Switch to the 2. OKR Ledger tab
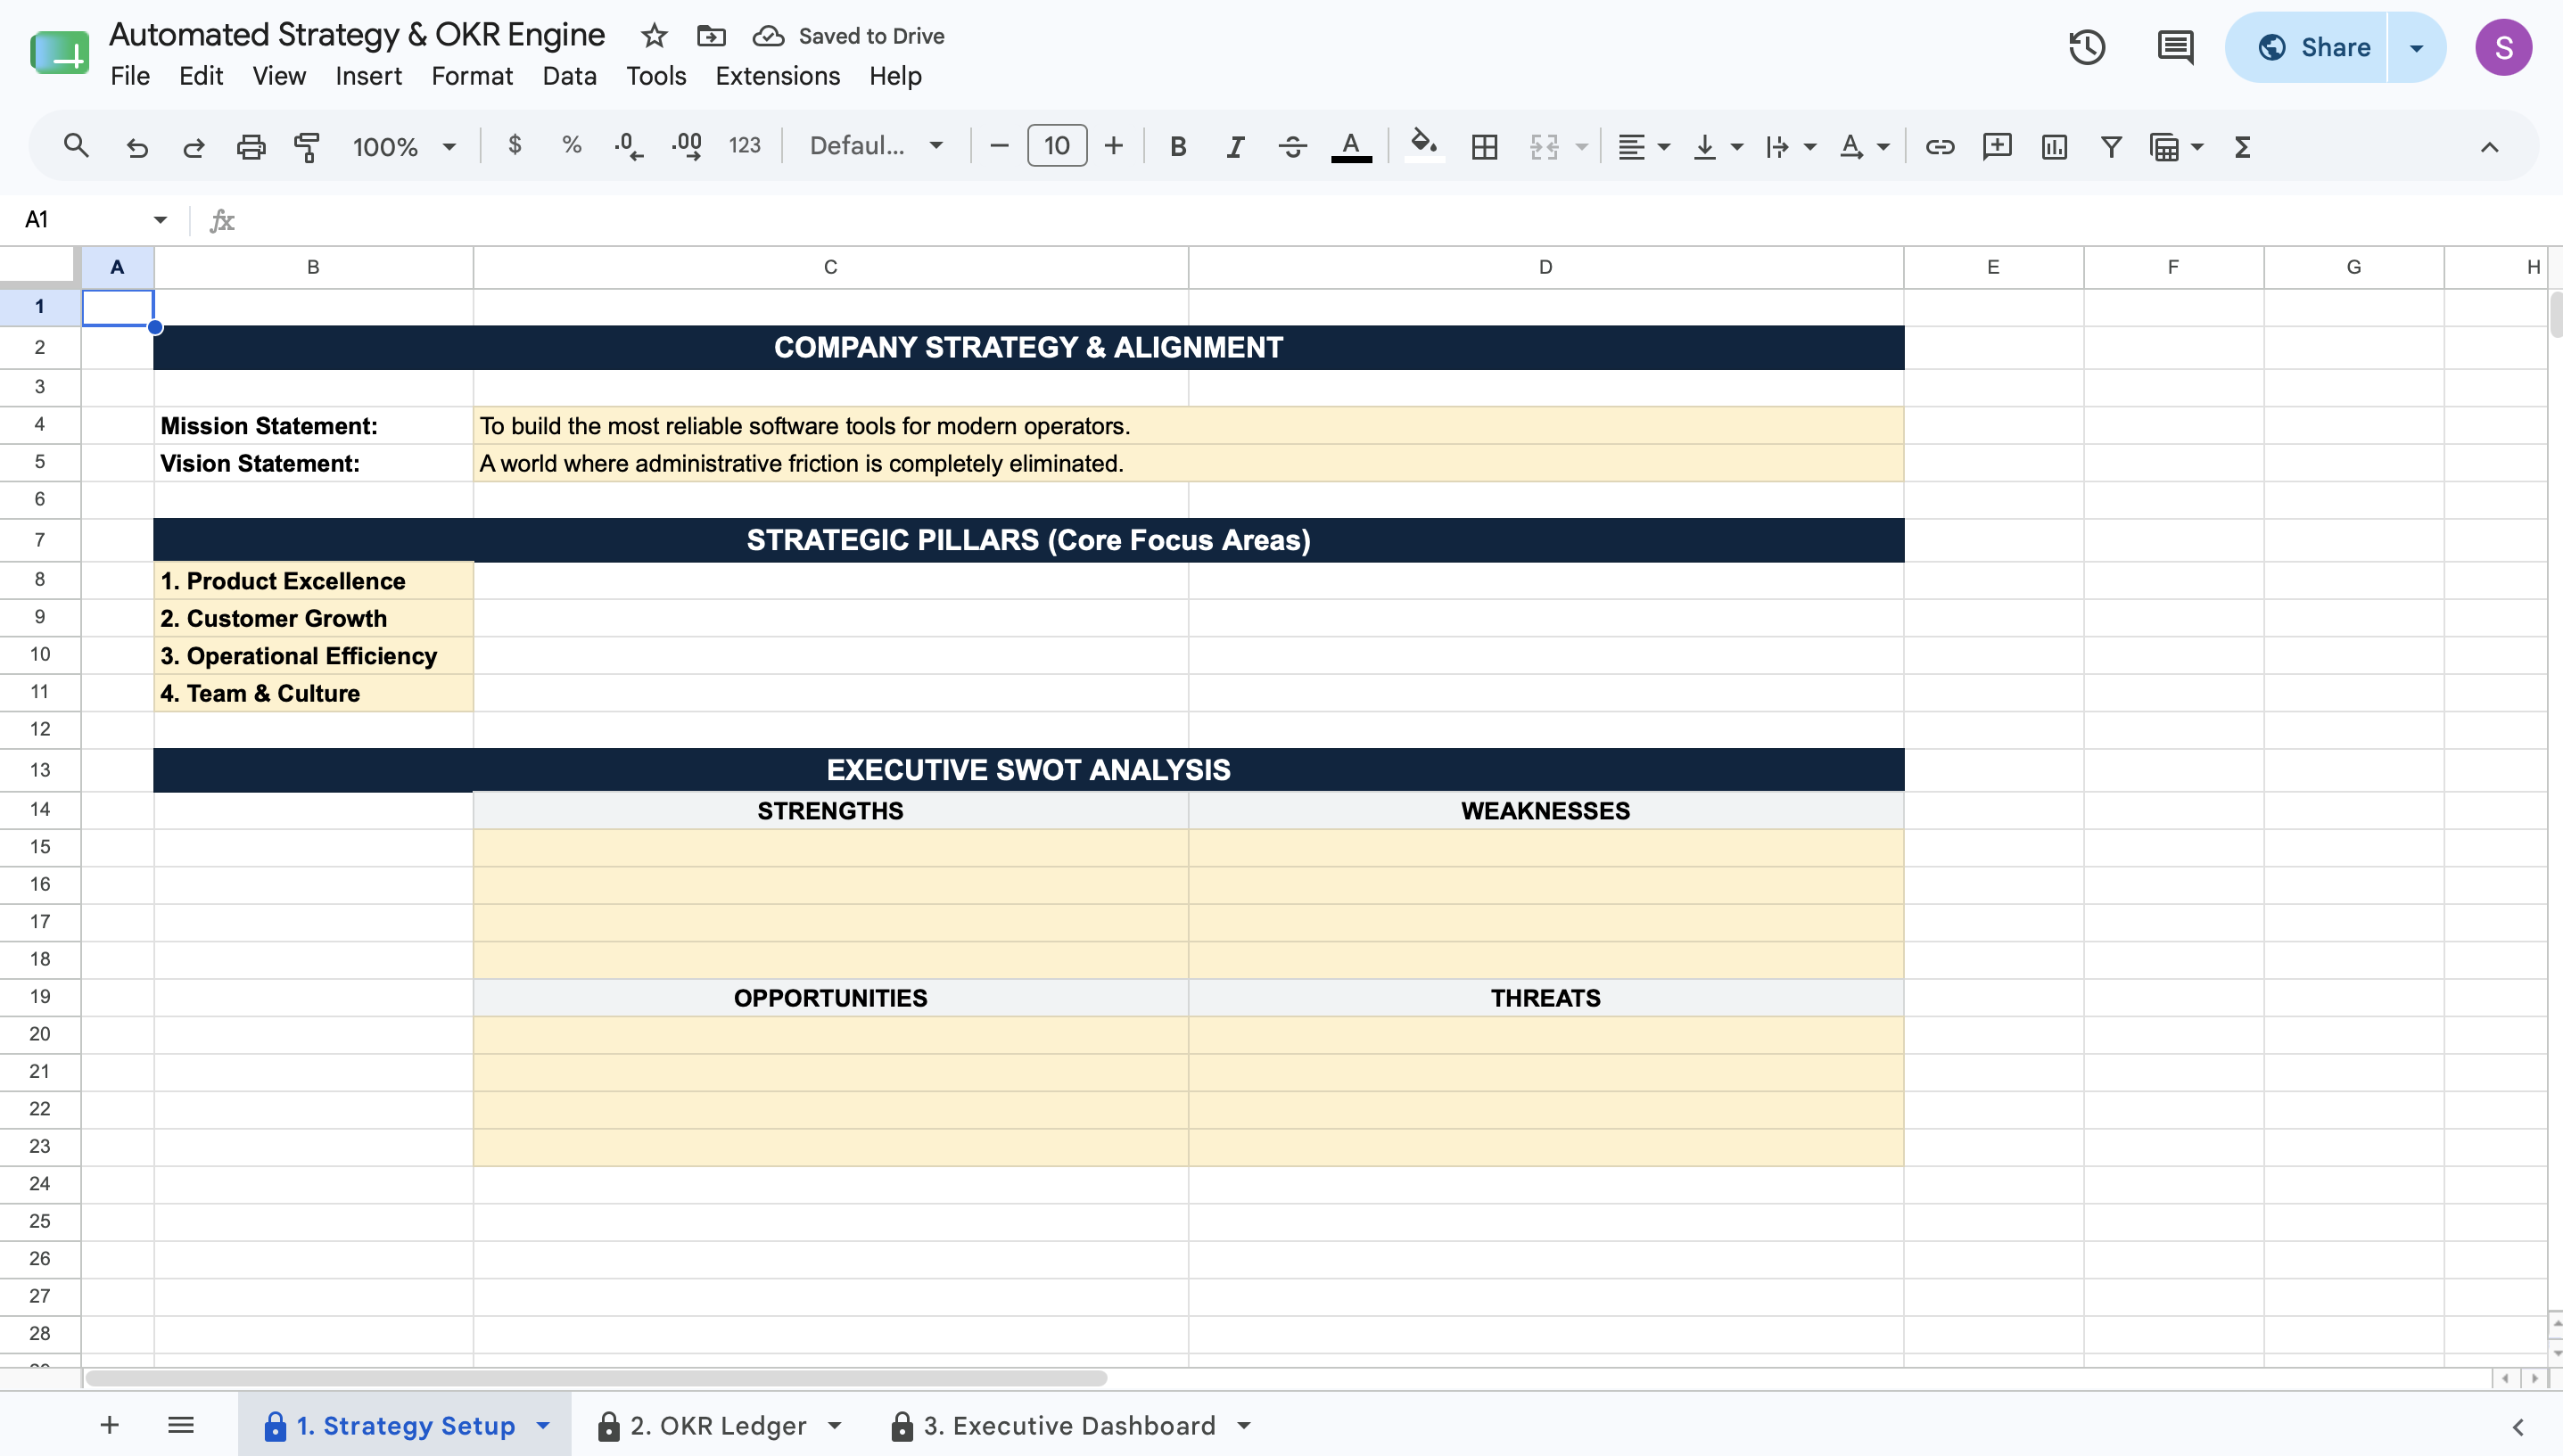 coord(718,1425)
